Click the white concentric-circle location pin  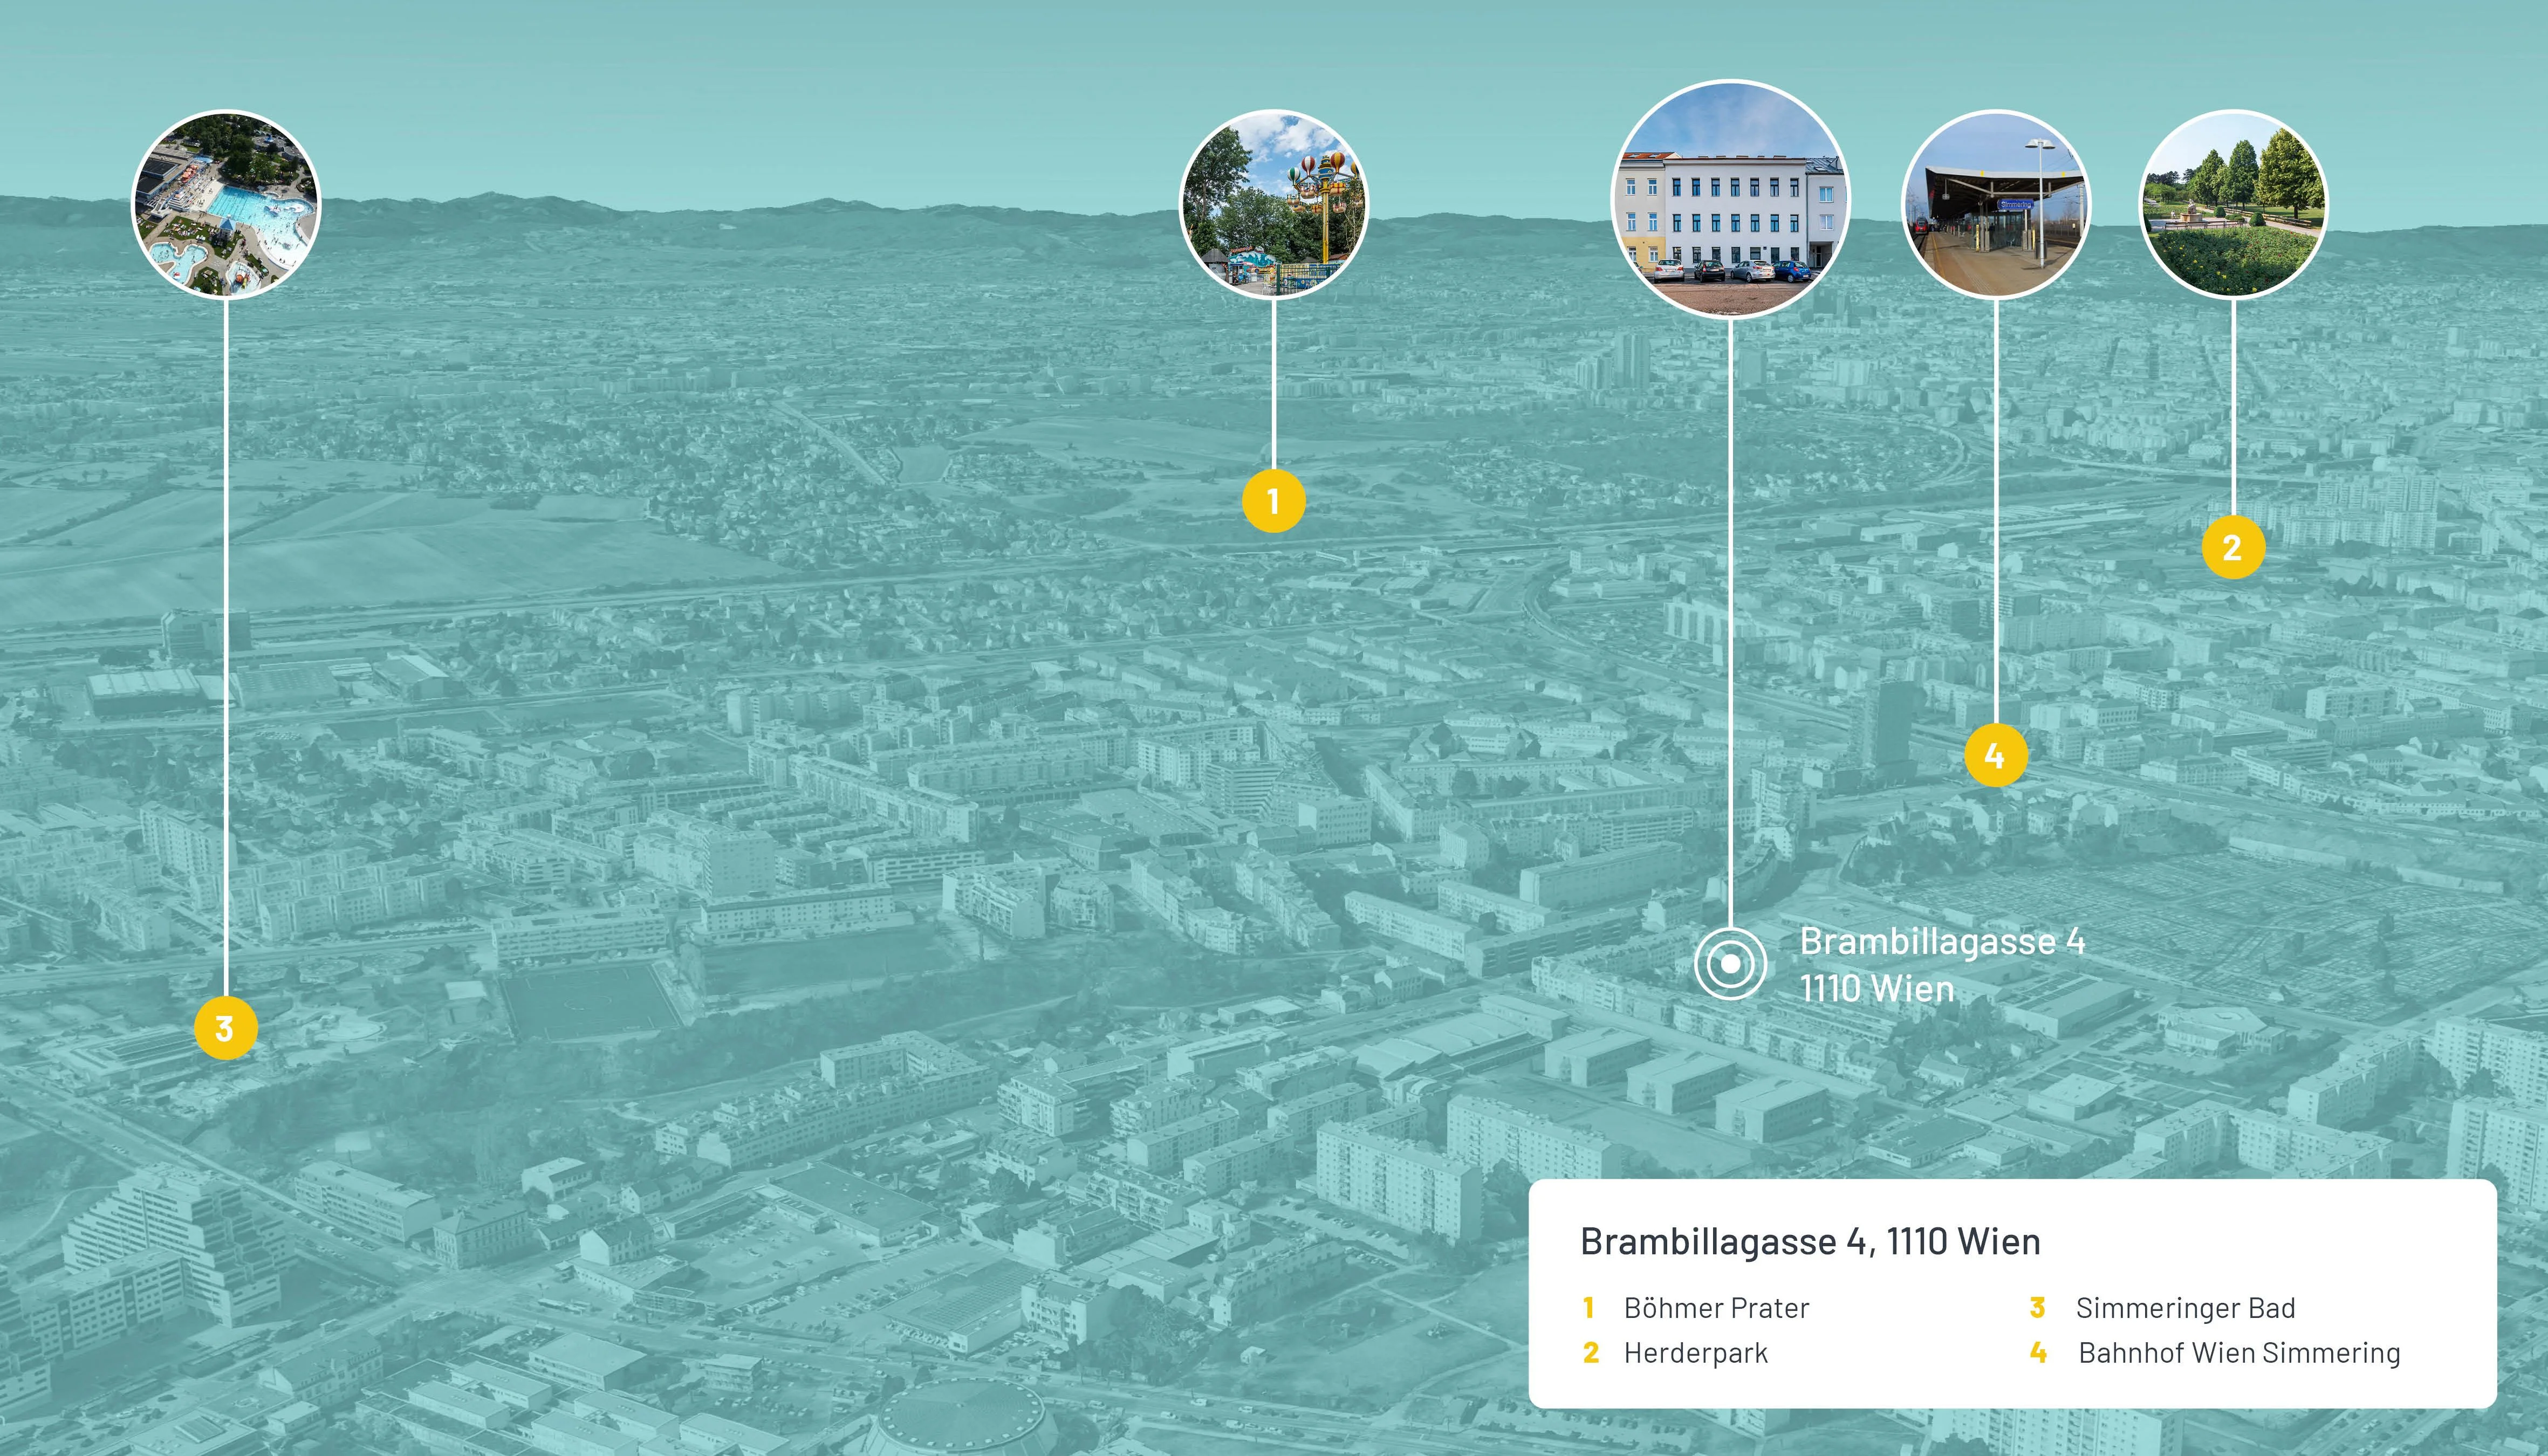[1730, 964]
